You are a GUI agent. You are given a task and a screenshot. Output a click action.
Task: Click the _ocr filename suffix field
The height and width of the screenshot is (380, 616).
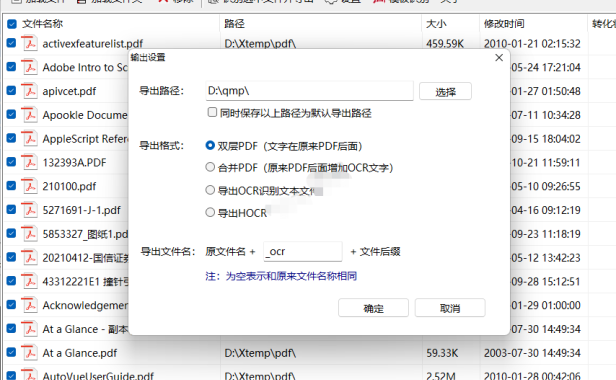pos(302,251)
